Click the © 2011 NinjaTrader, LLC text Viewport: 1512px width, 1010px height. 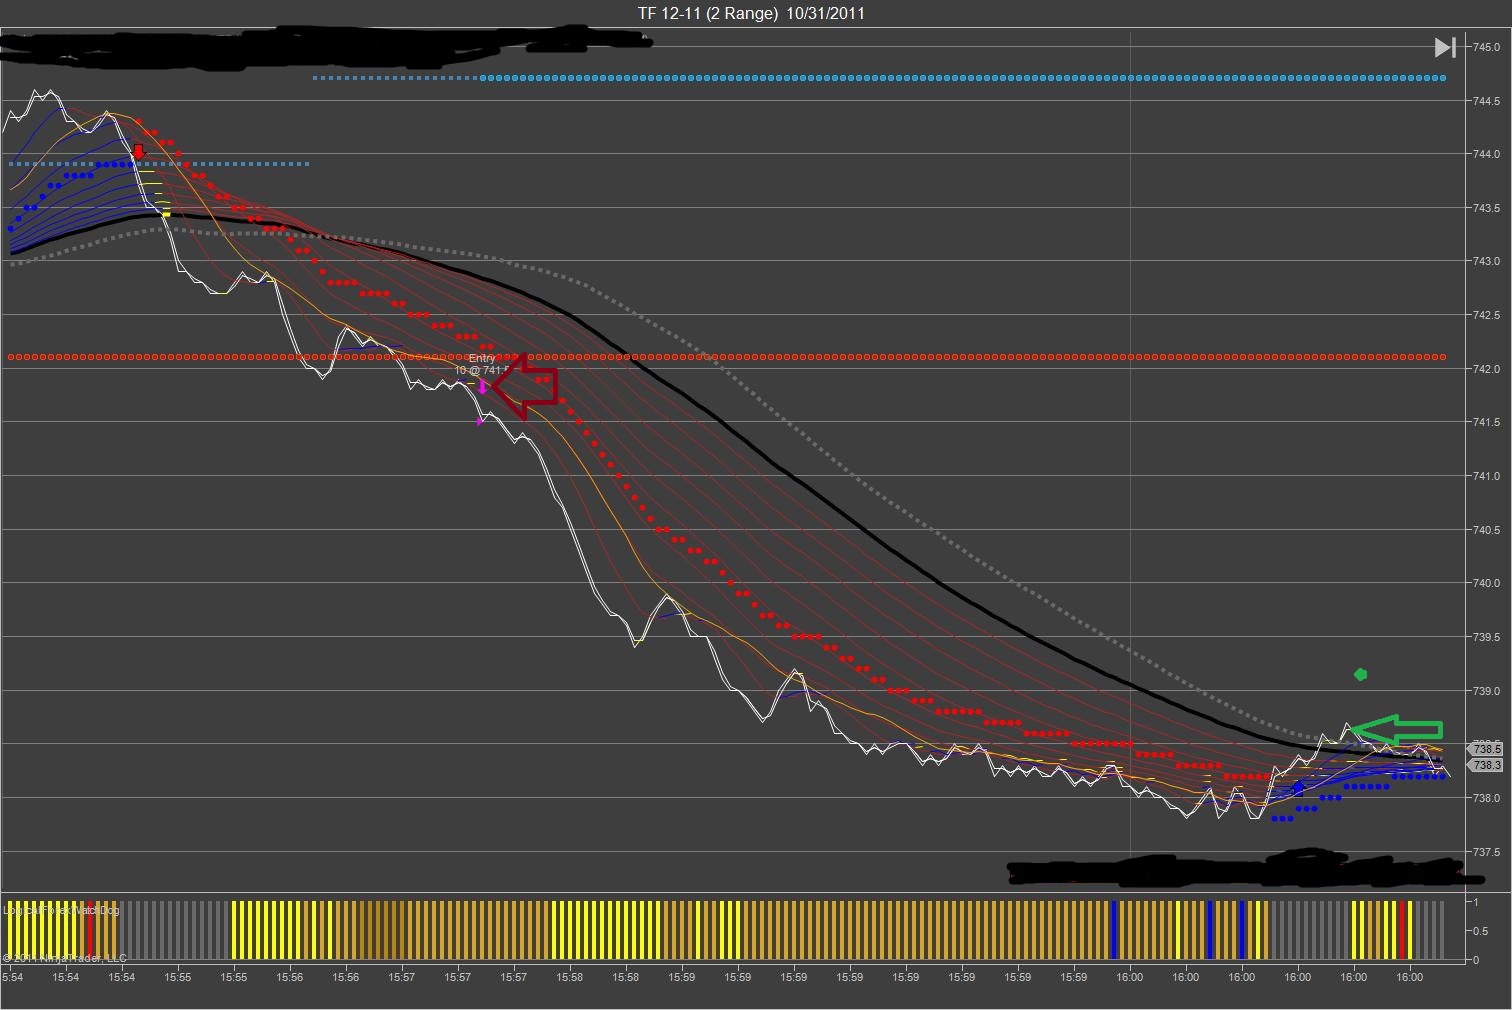65,958
